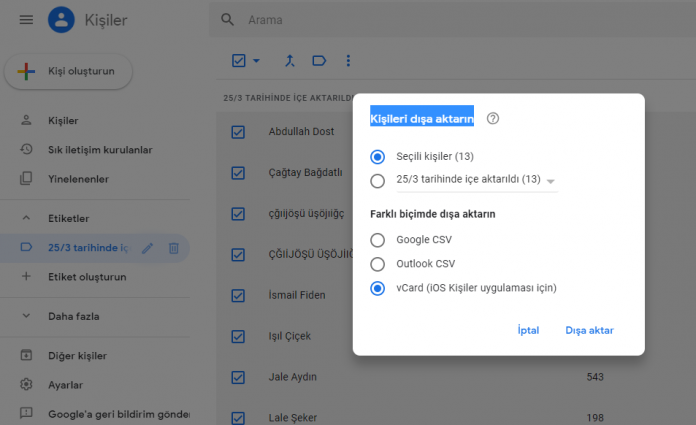Click the pencil edit label icon

tap(147, 248)
